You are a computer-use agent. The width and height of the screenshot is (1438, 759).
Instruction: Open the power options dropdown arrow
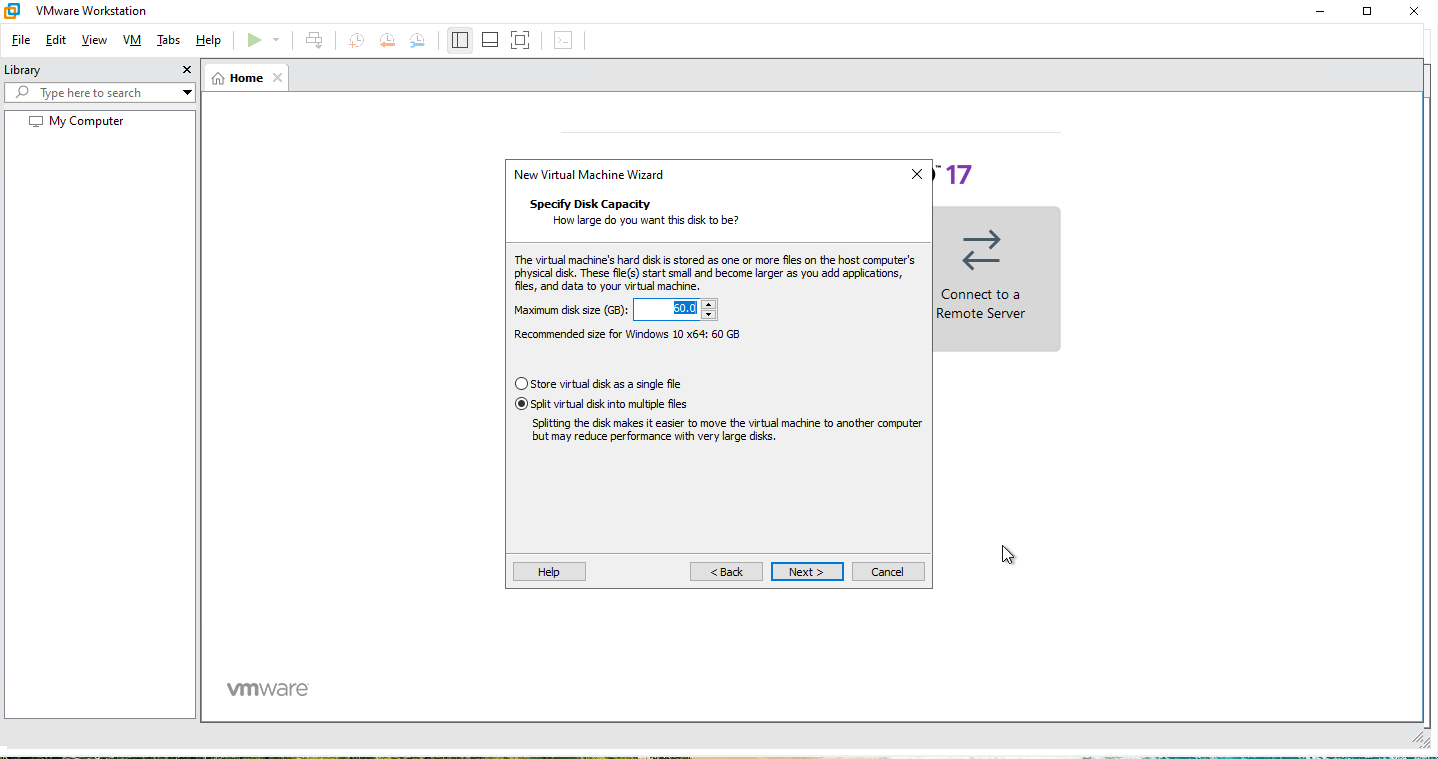pyautogui.click(x=276, y=40)
